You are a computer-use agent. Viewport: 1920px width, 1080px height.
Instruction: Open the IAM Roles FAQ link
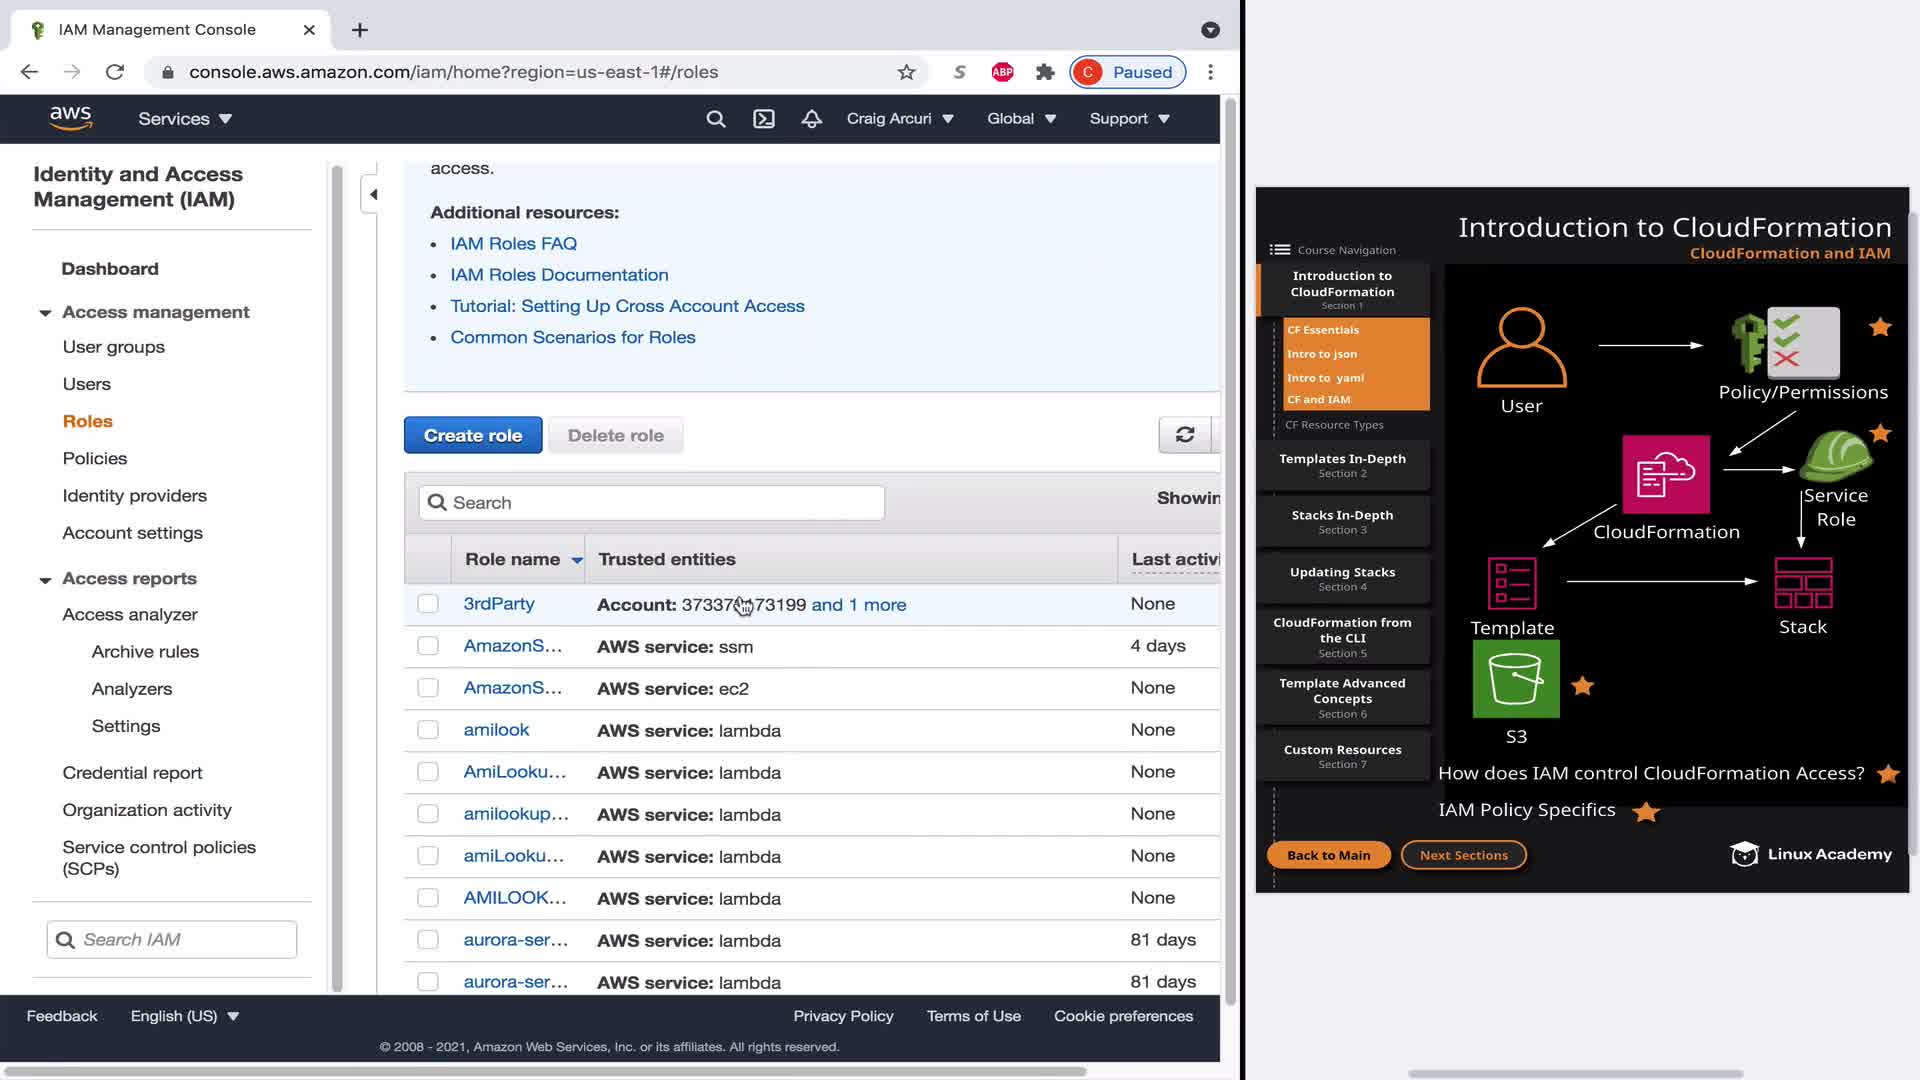point(513,243)
